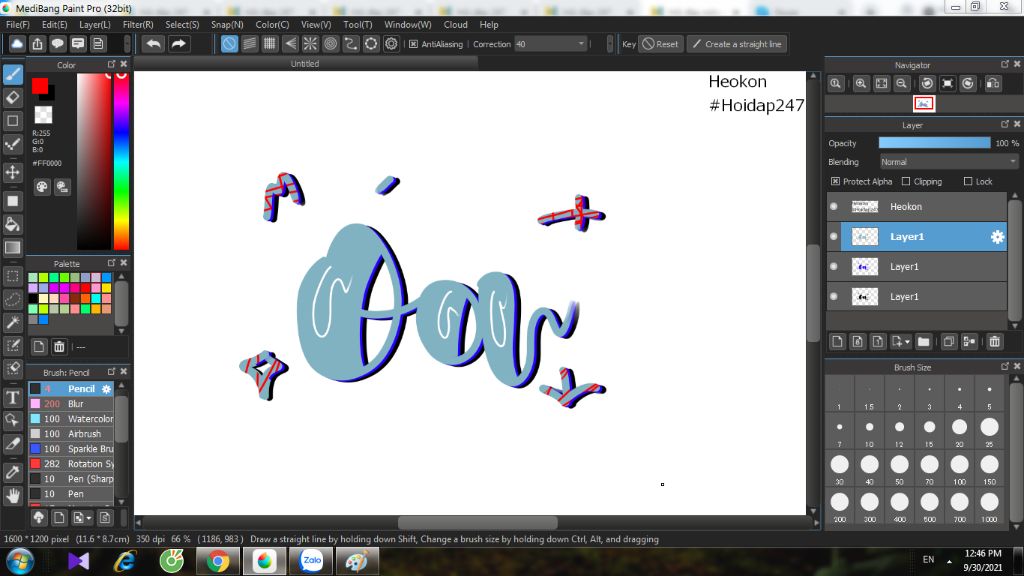This screenshot has height=576, width=1024.
Task: Open the add layer type dropdown arrow
Action: [907, 342]
